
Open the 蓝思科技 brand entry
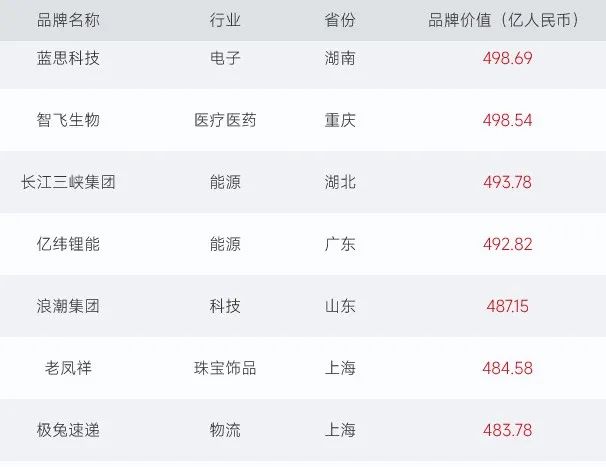[68, 58]
